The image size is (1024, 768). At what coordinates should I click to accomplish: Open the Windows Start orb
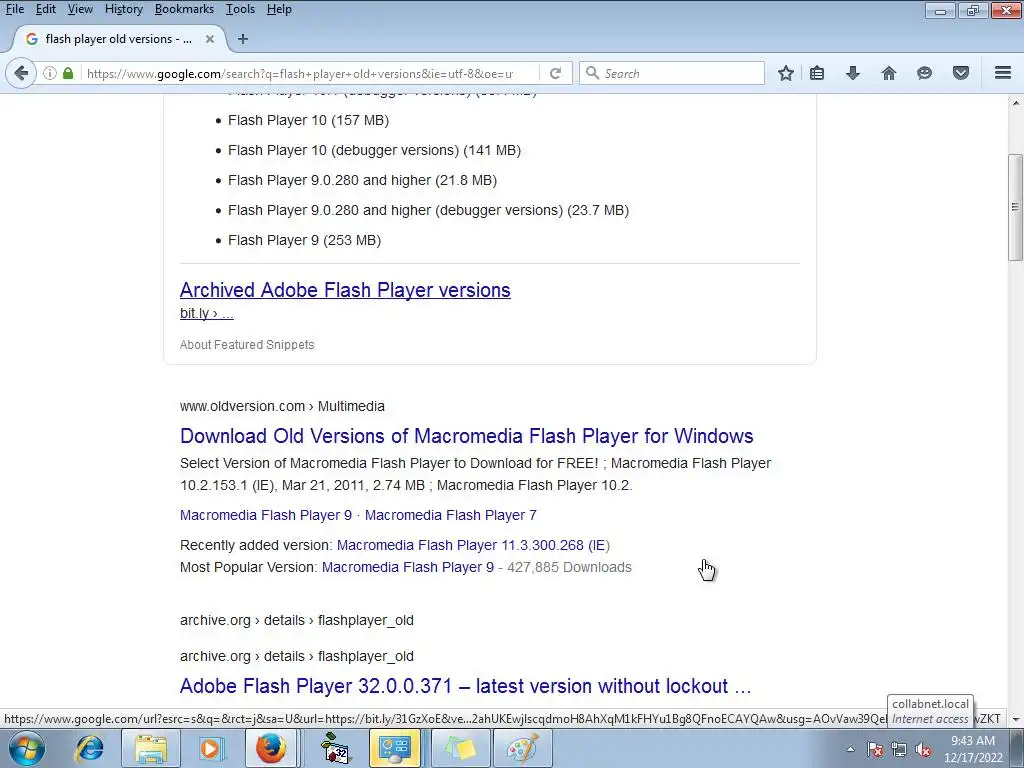(27, 748)
